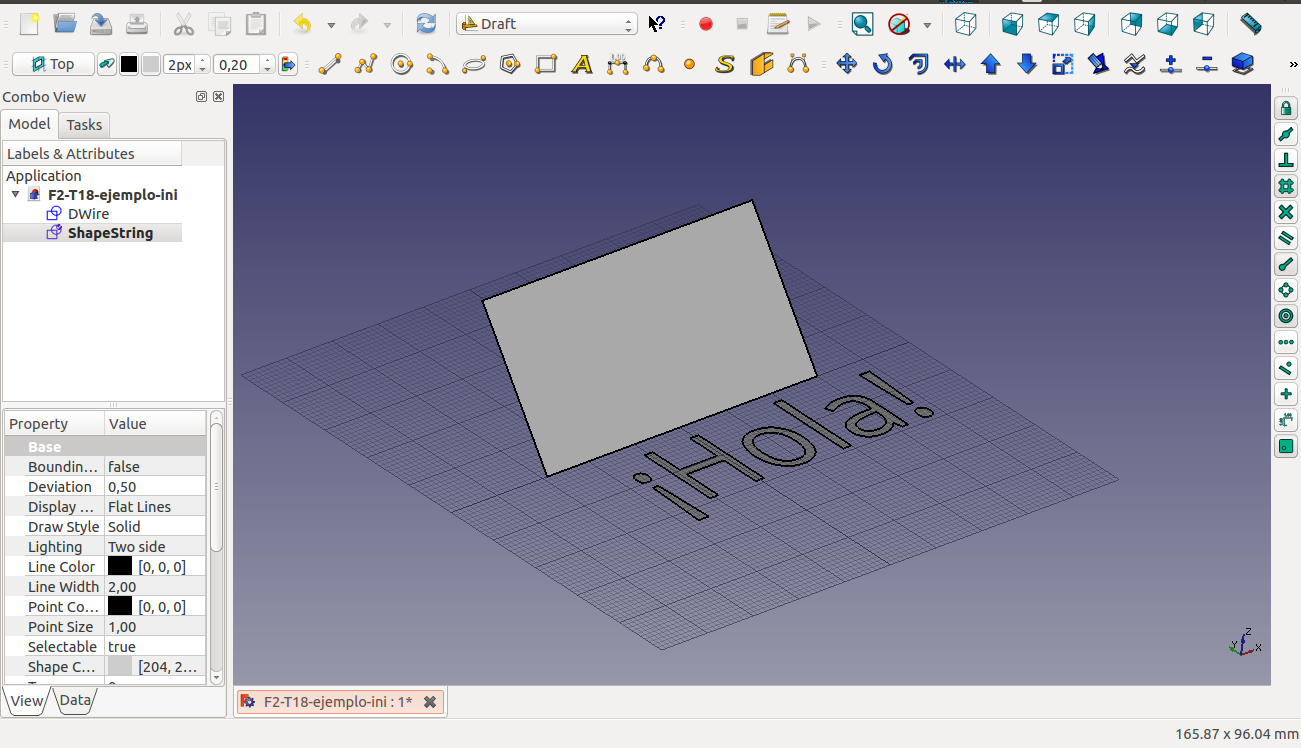Collapse the F2-T18-ejemplo-ini document tree
The width and height of the screenshot is (1301, 748).
[16, 195]
